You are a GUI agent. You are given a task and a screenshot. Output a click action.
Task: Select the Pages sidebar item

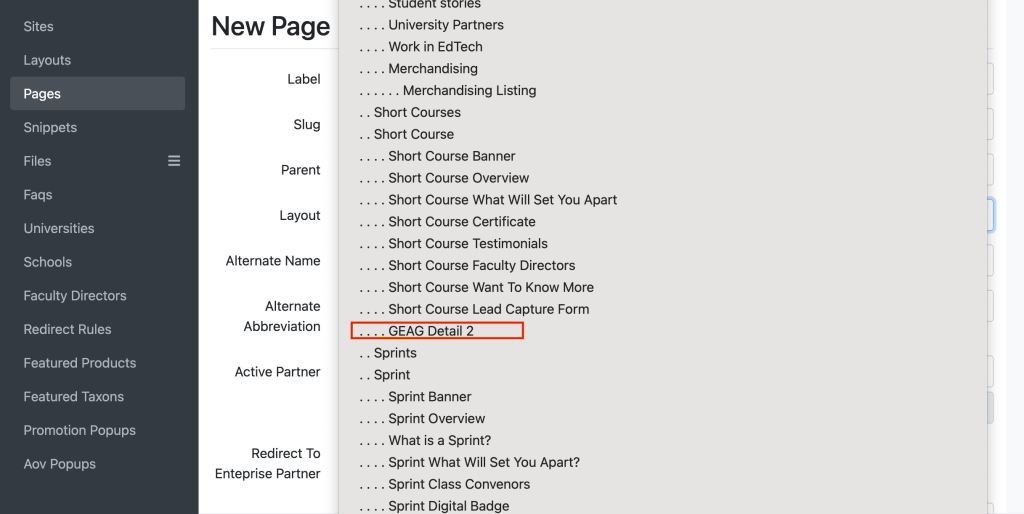42,94
